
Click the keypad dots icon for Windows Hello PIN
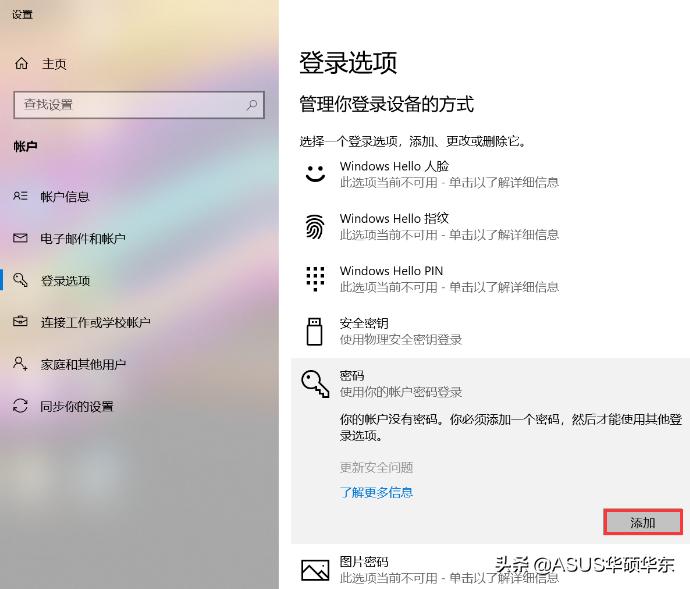pos(315,279)
